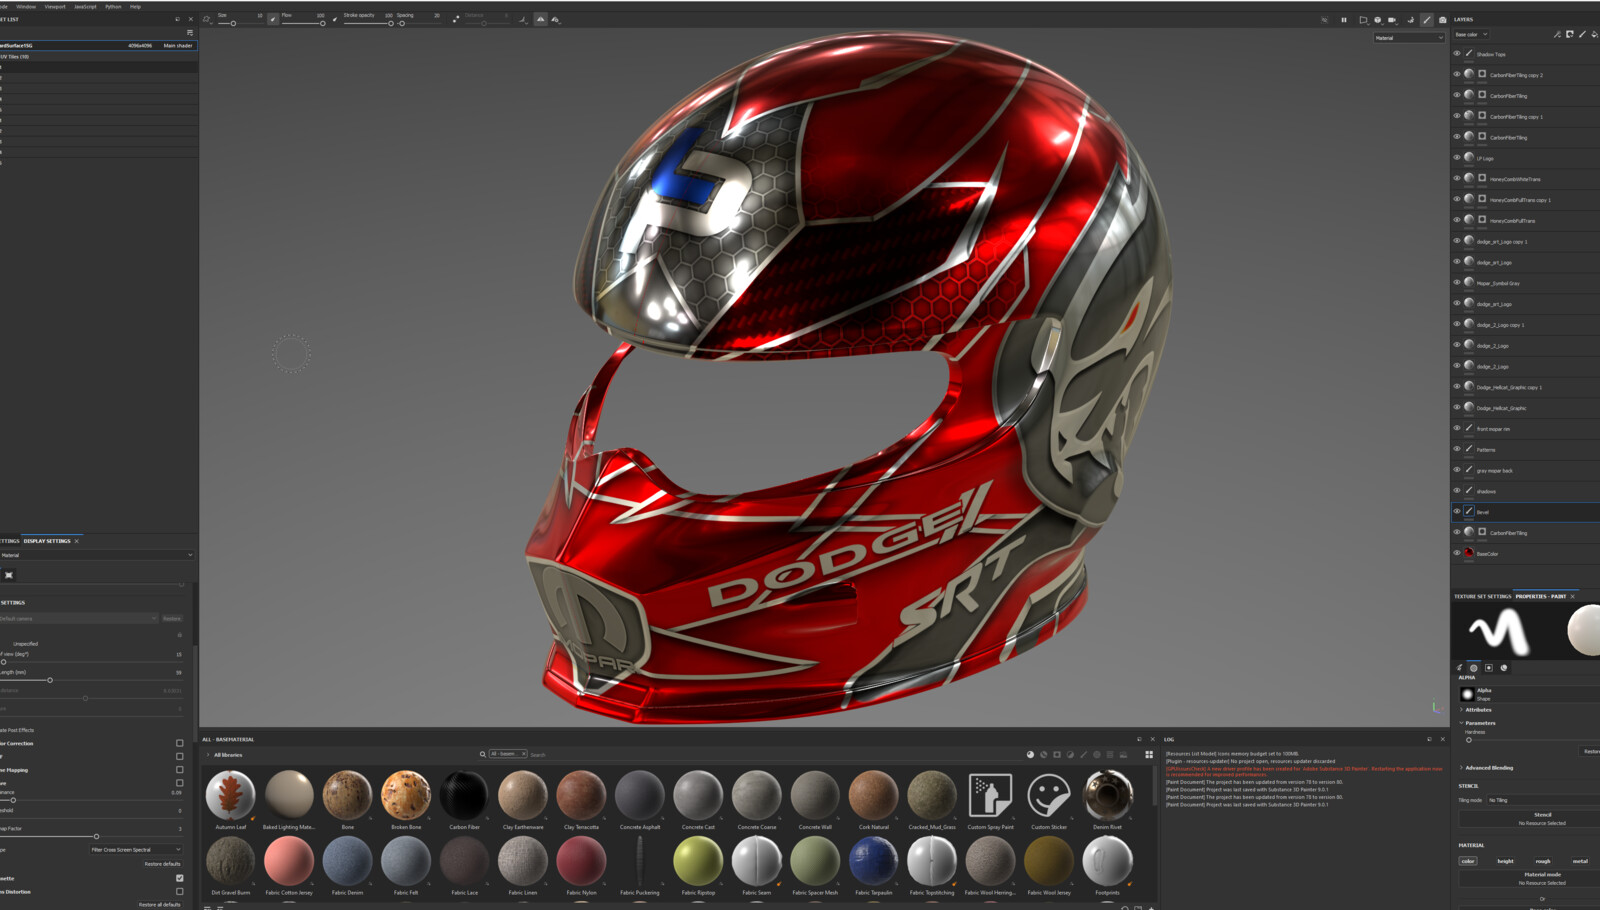Choose the Fabric Ripstop material

click(x=698, y=861)
